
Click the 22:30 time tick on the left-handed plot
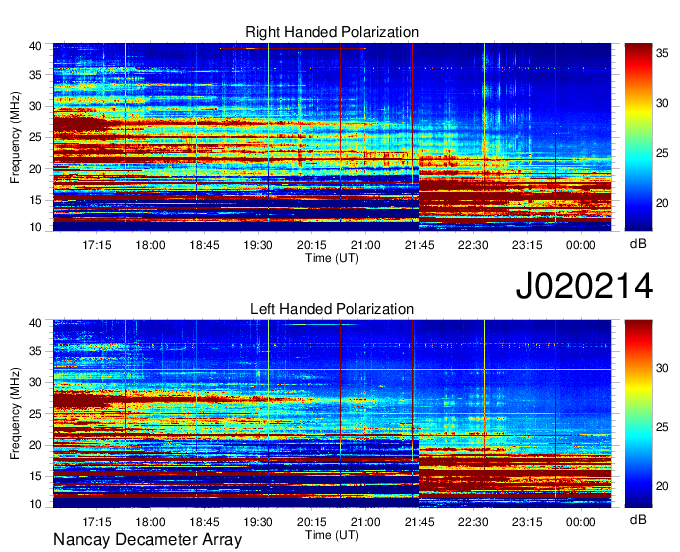point(473,522)
